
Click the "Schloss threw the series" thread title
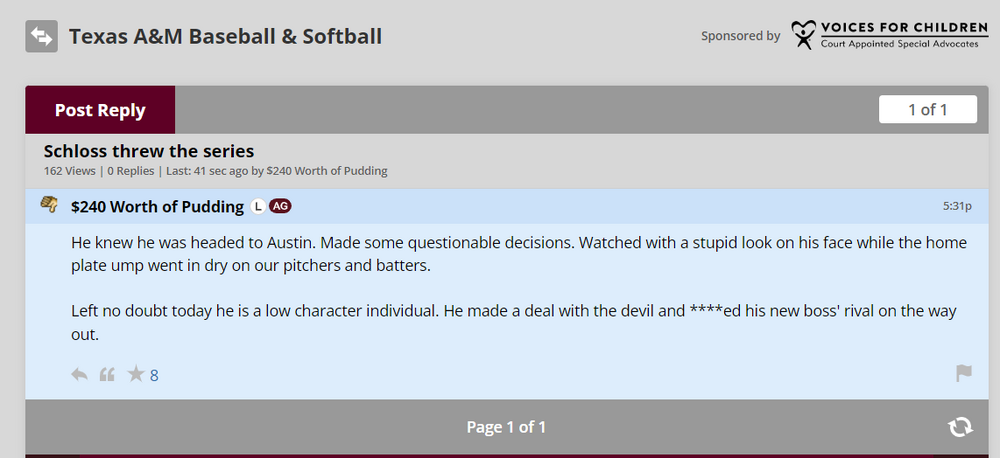coord(149,151)
